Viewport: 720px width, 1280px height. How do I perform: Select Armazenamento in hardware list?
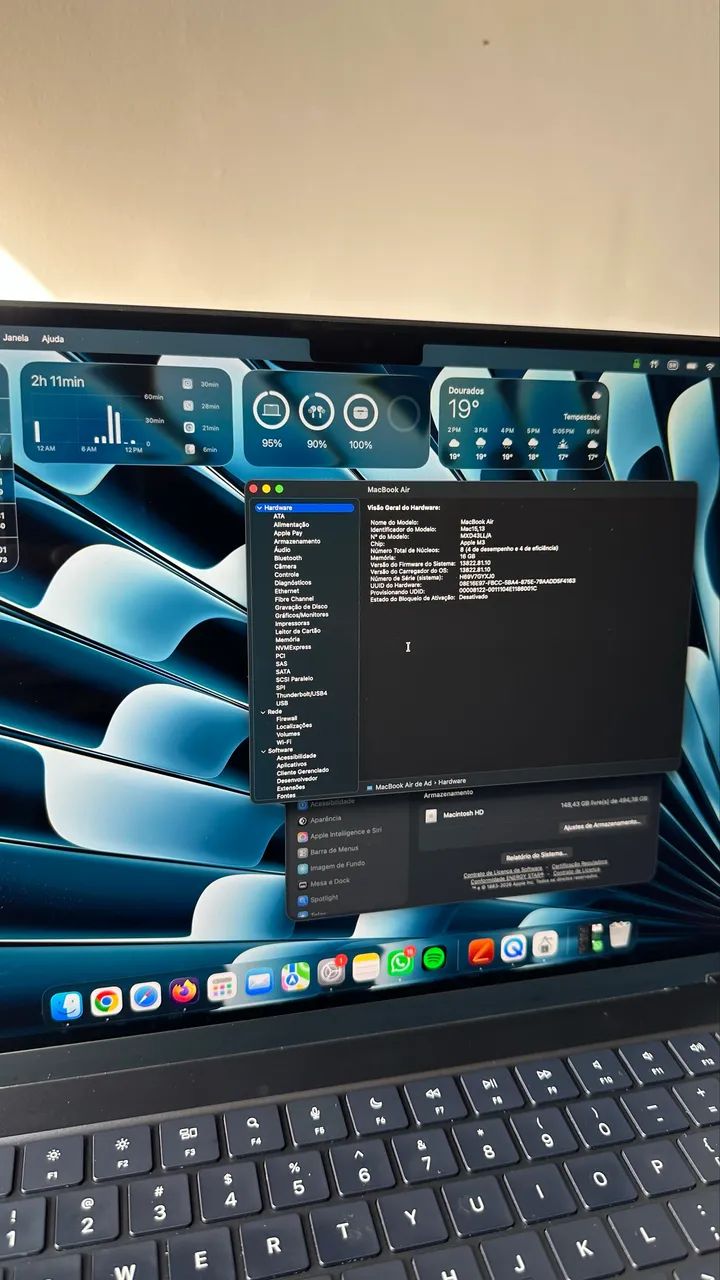click(297, 541)
